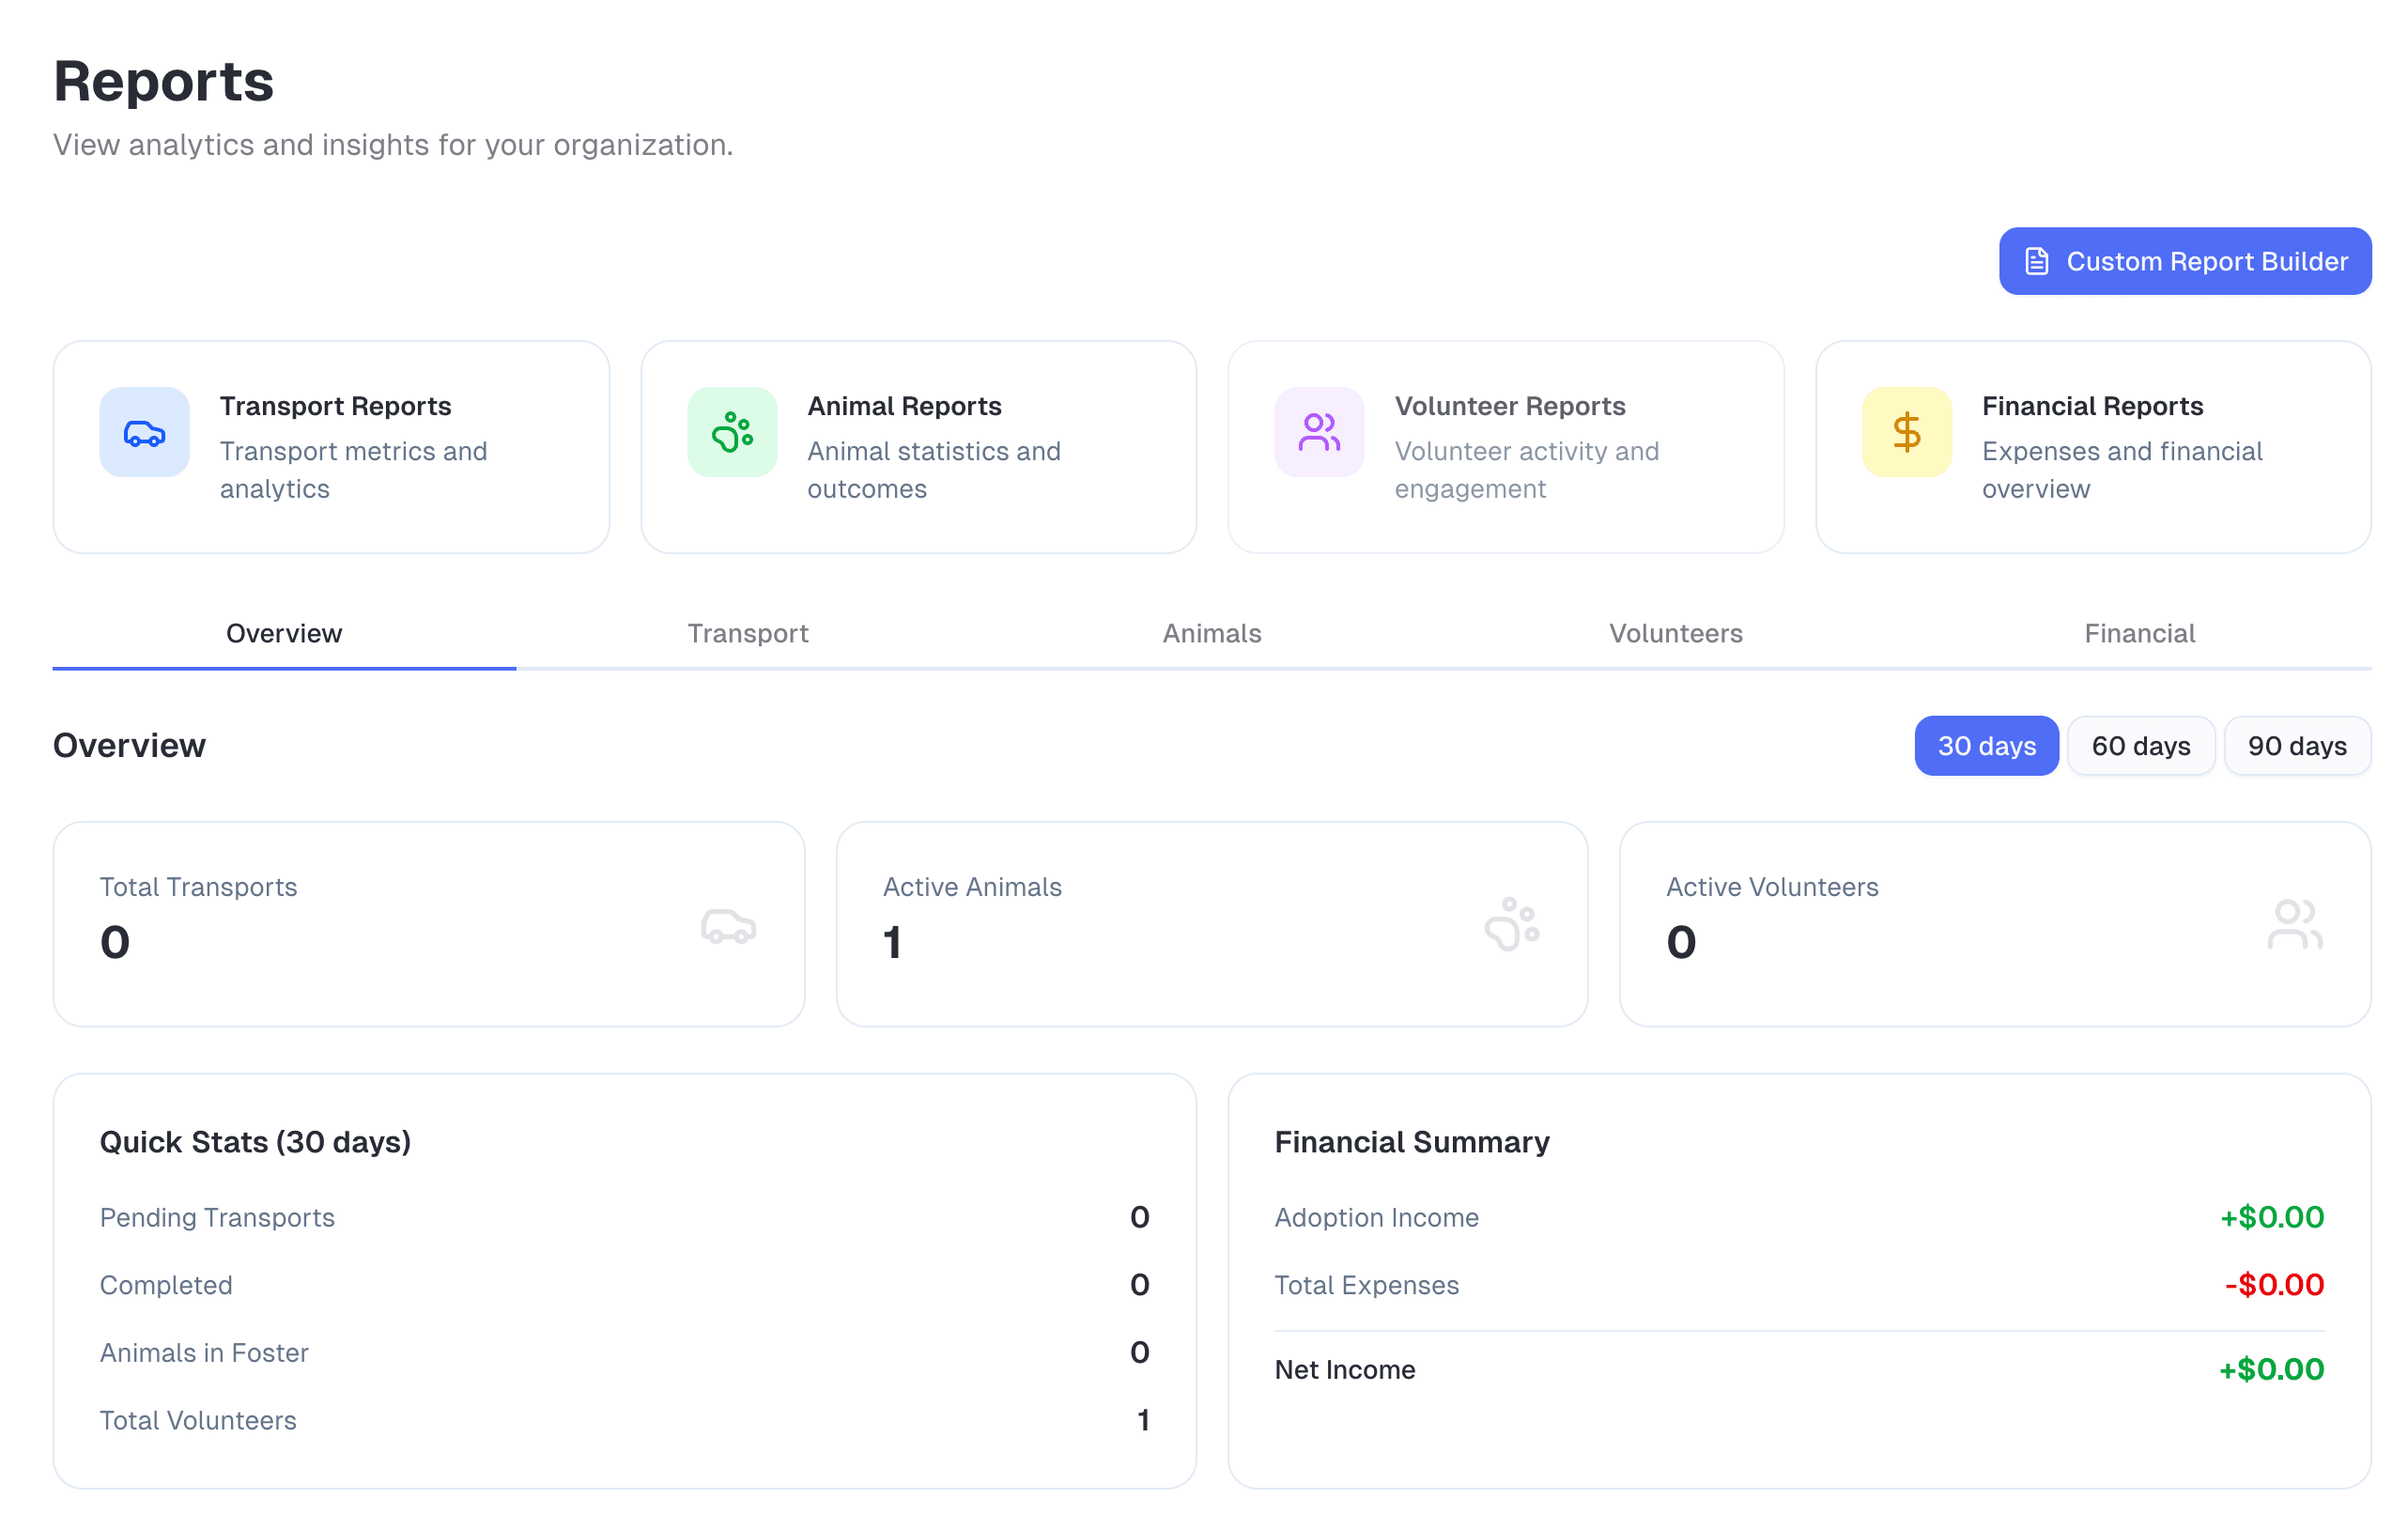This screenshot has width=2408, height=1514.
Task: Click the Animal Reports card title
Action: (904, 406)
